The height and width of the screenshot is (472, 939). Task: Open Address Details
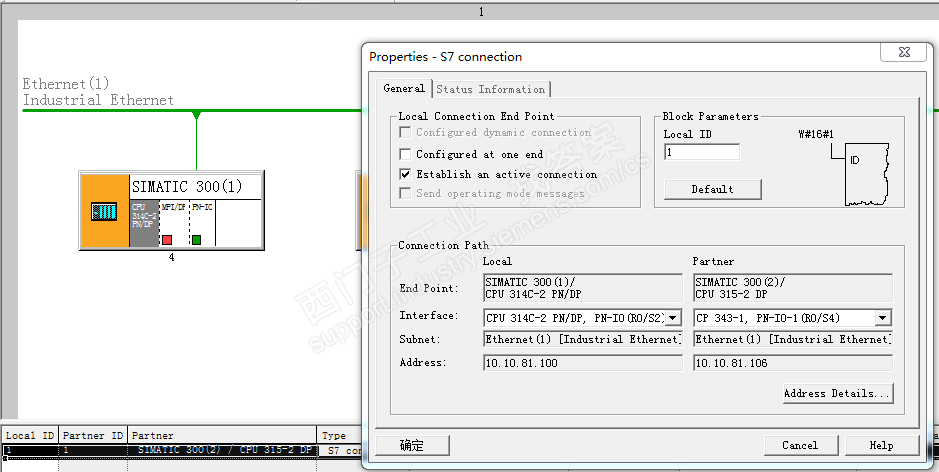point(838,394)
